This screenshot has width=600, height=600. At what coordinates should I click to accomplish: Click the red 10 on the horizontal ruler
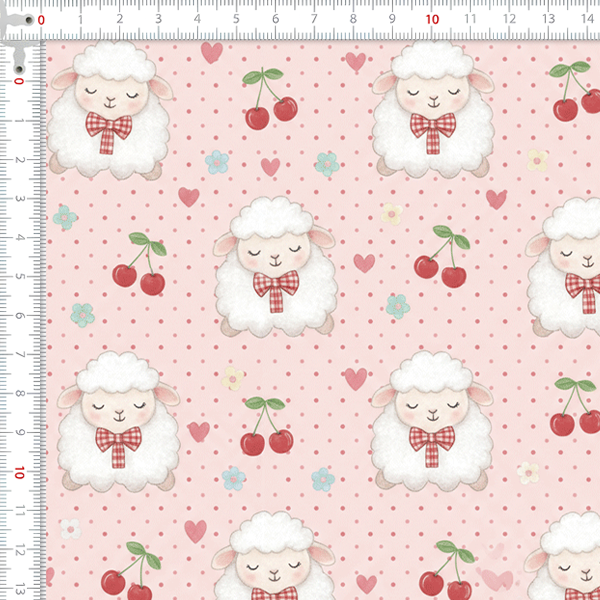point(432,20)
